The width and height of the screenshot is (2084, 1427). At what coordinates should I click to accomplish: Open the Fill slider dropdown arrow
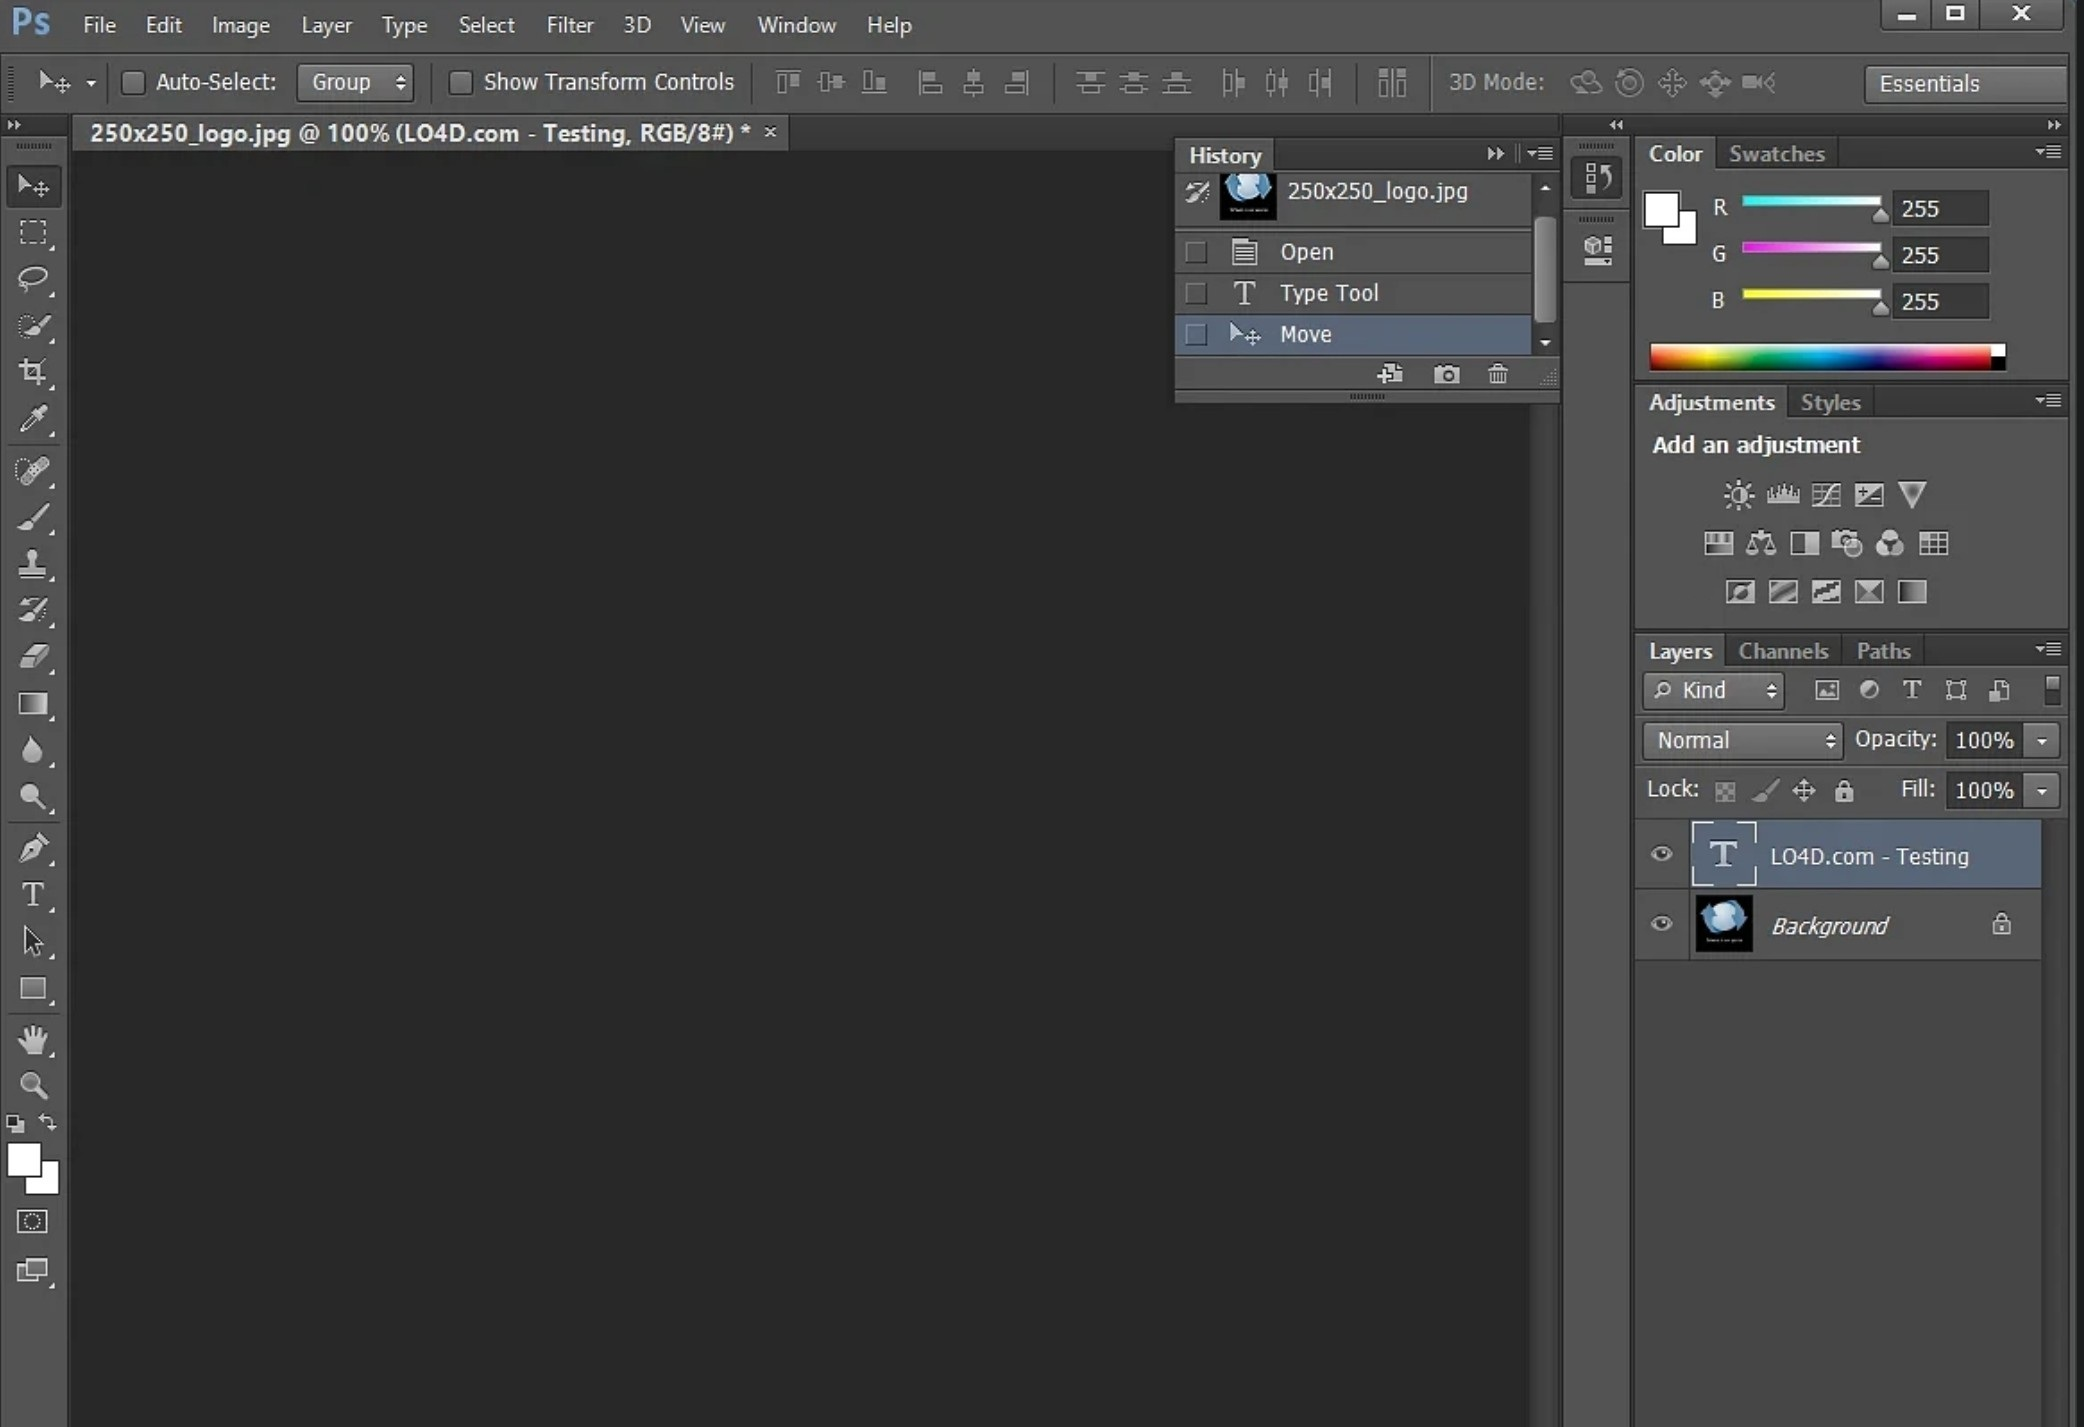tap(2041, 791)
